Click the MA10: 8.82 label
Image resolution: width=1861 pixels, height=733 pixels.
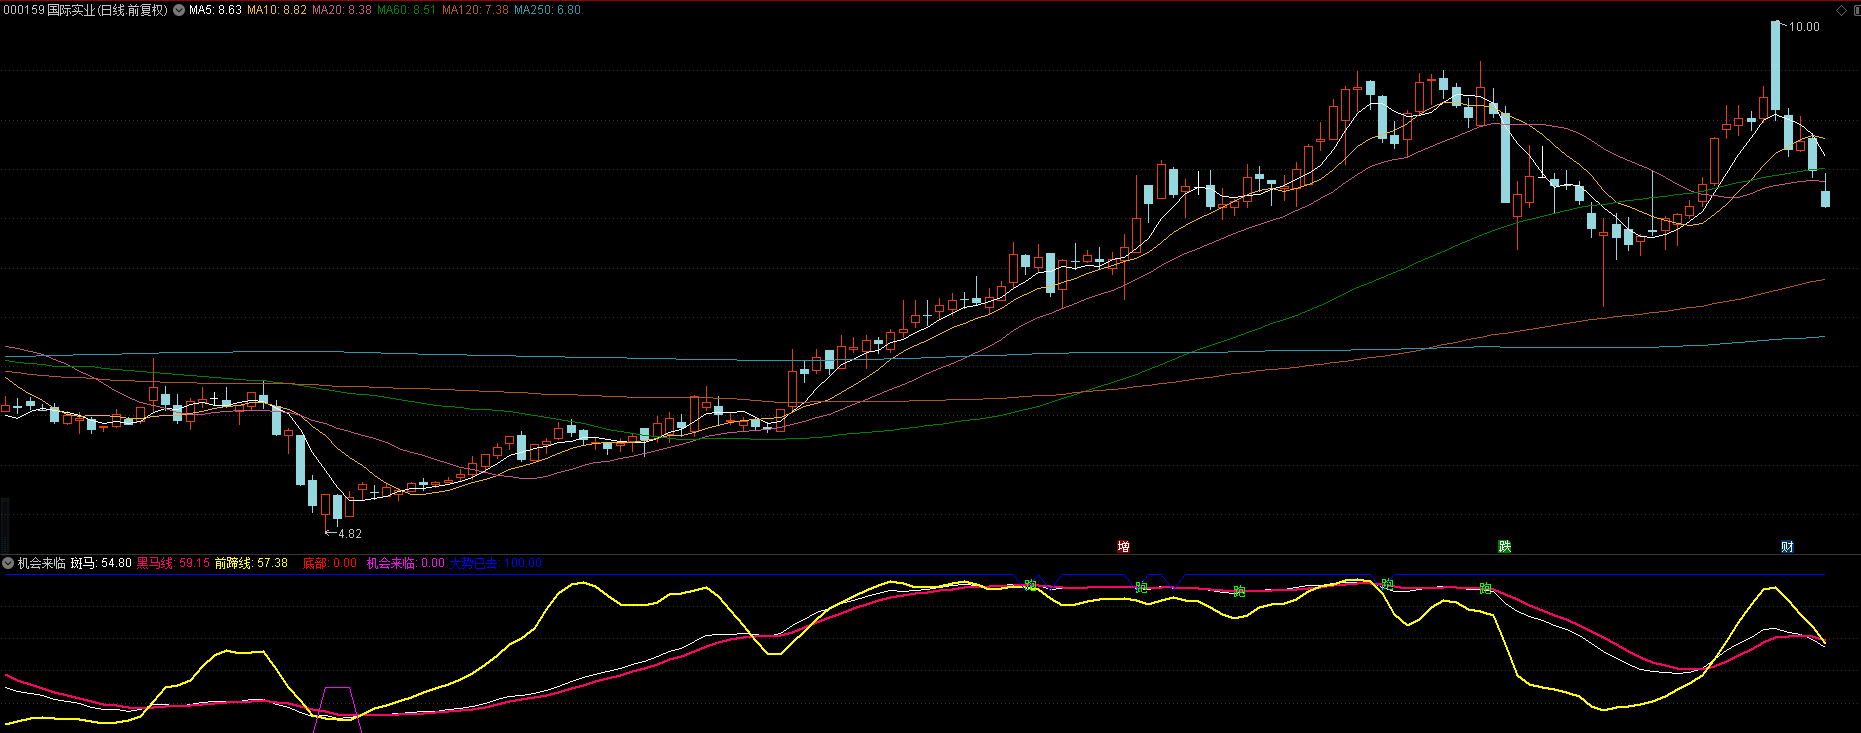pos(277,10)
